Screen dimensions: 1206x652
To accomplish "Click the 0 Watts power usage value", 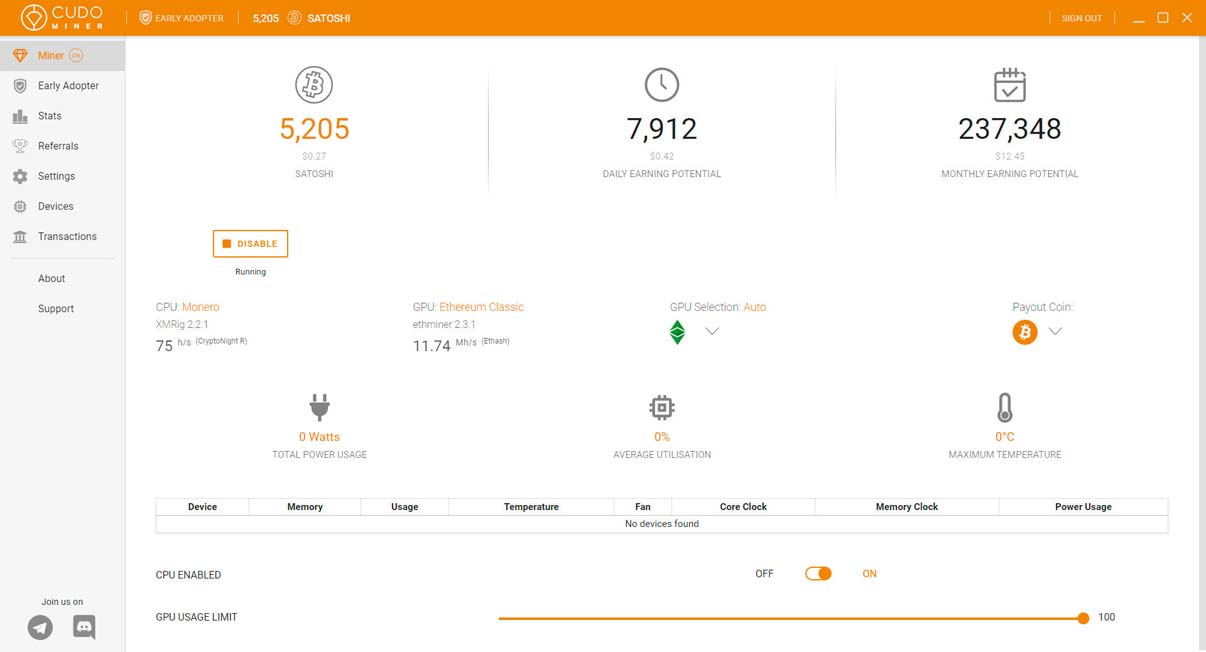I will (x=320, y=437).
